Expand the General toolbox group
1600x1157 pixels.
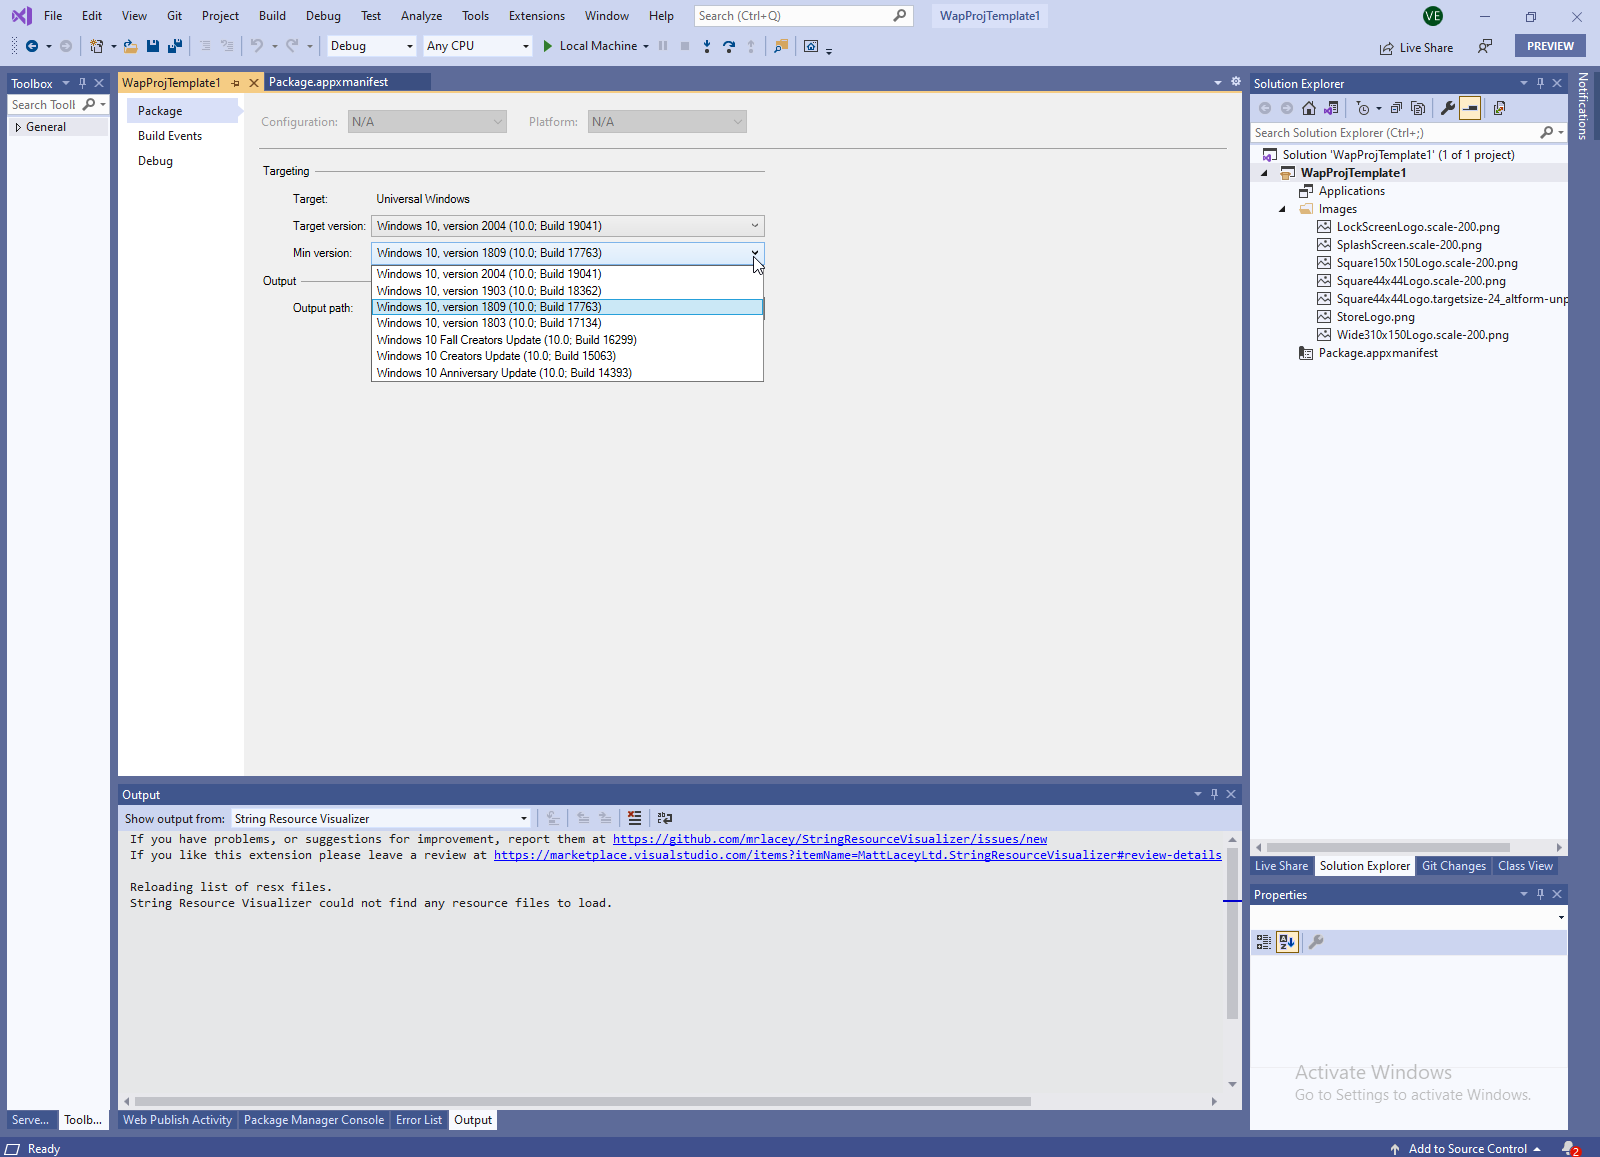click(x=18, y=127)
